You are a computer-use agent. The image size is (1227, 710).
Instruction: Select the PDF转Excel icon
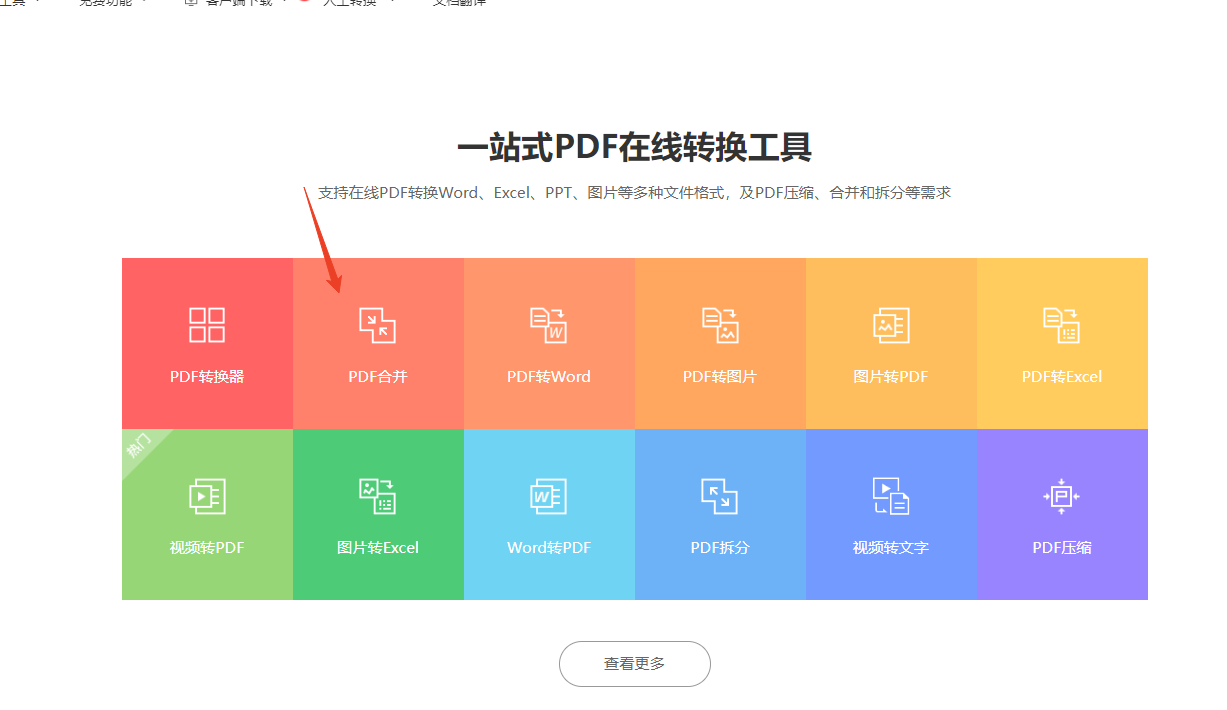pyautogui.click(x=1062, y=325)
